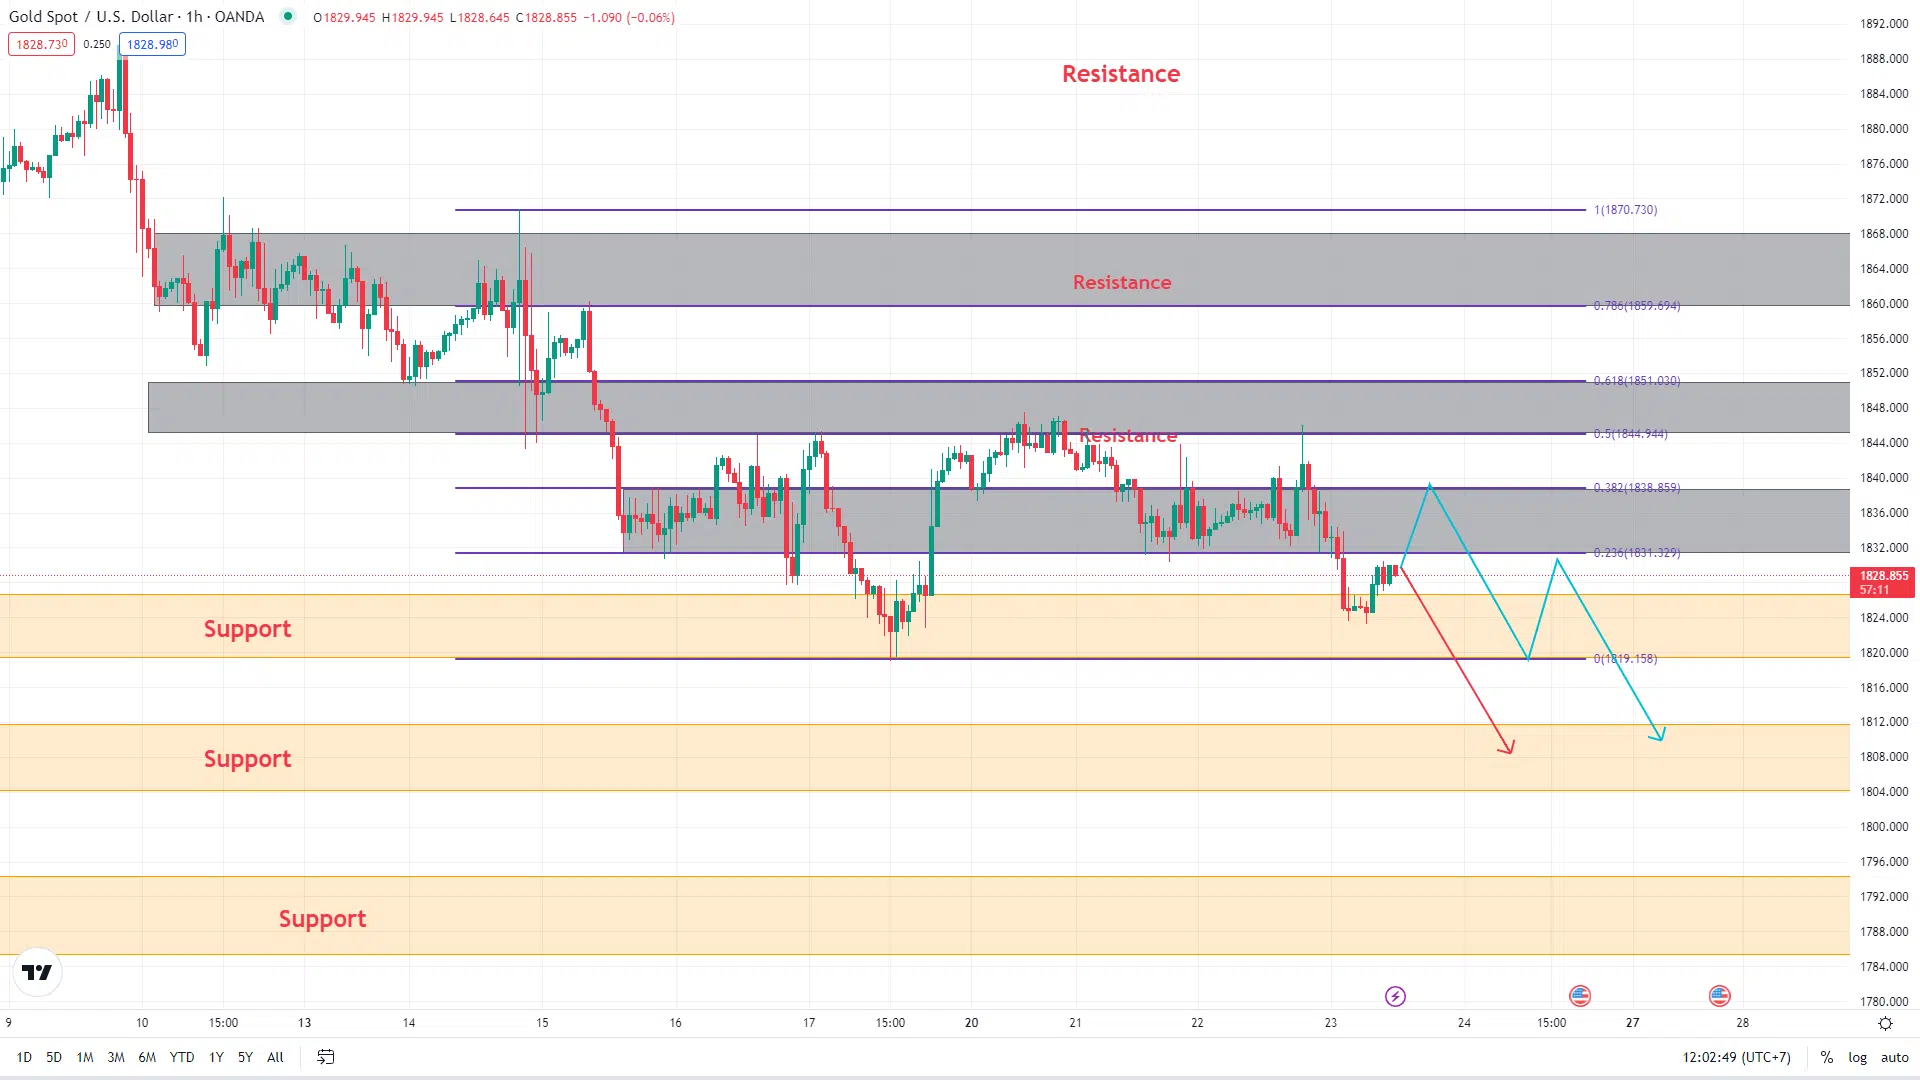Click Fibonacci level 0.618(1851.030) label
The width and height of the screenshot is (1920, 1080).
(x=1637, y=381)
